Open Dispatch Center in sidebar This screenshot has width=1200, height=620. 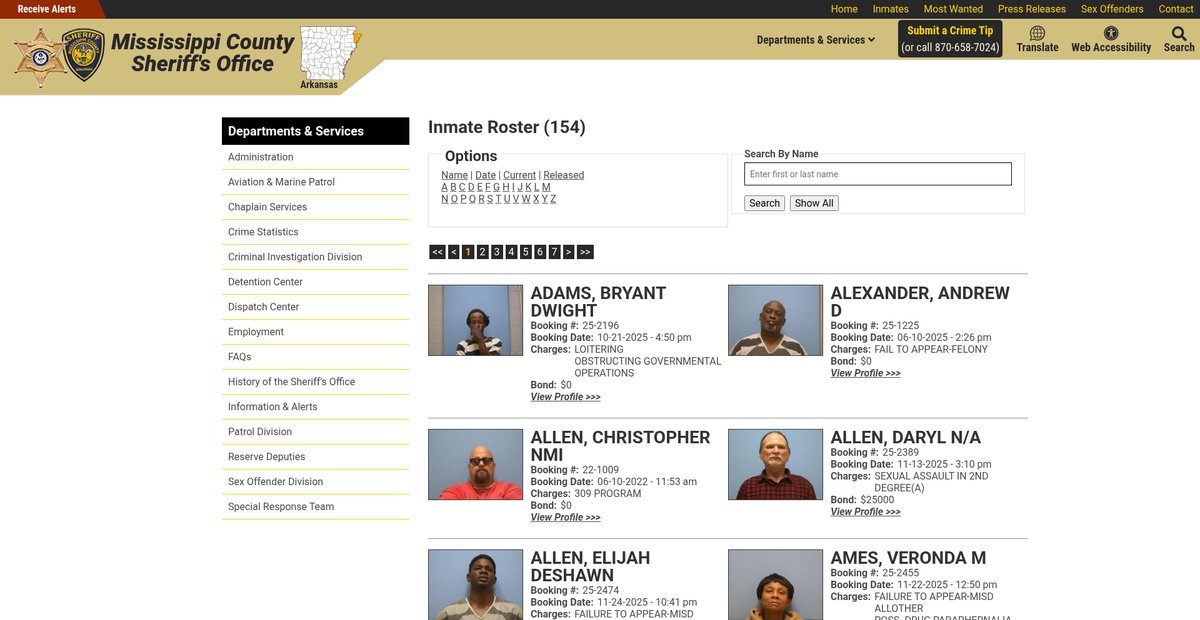(x=315, y=307)
